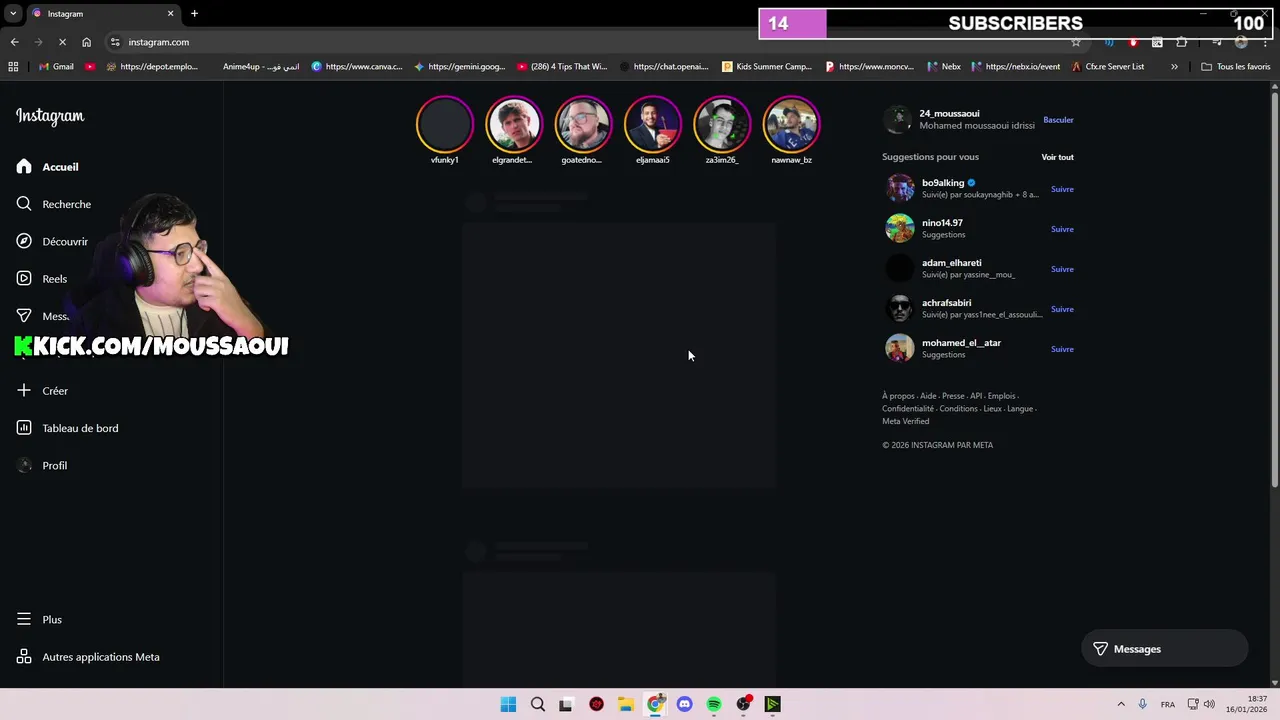The image size is (1280, 720).
Task: View site information icon
Action: [x=115, y=42]
